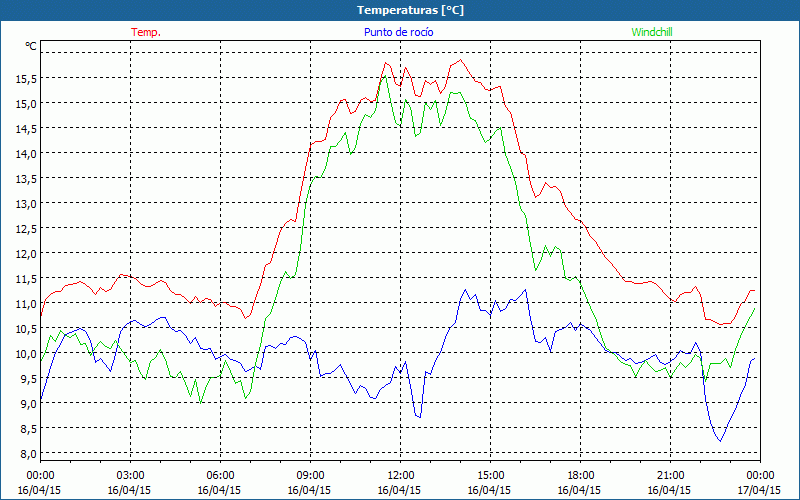Click the 03:00 time axis label
The height and width of the screenshot is (500, 800).
click(x=131, y=476)
